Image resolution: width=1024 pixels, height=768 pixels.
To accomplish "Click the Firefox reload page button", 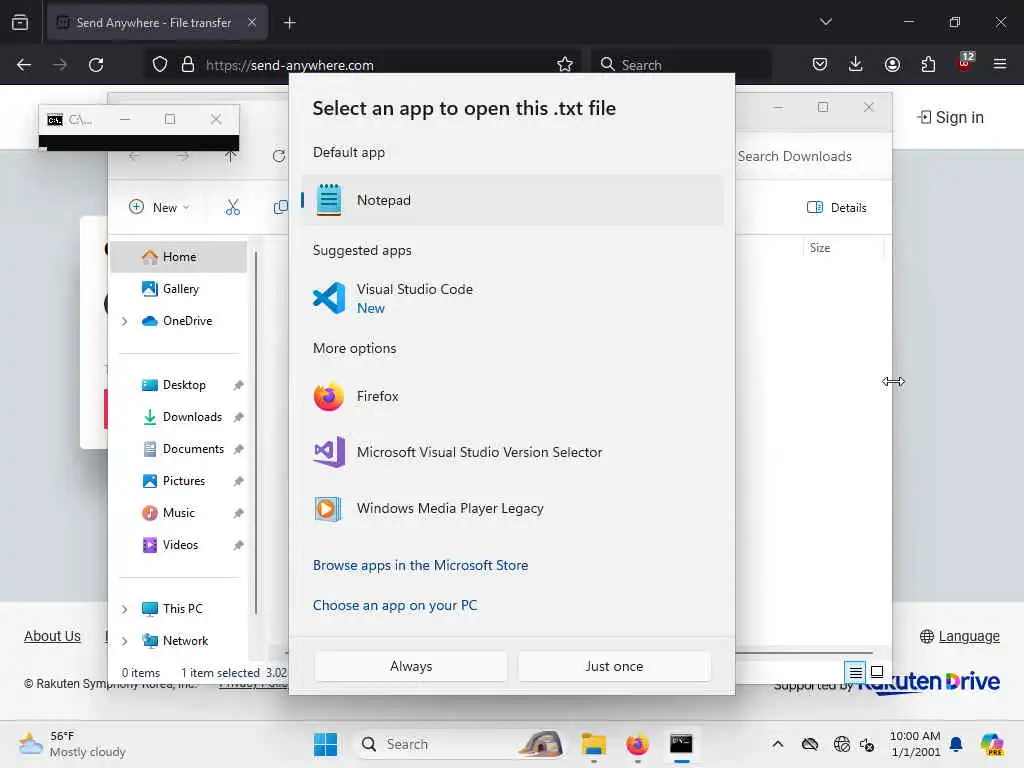I will tap(96, 65).
